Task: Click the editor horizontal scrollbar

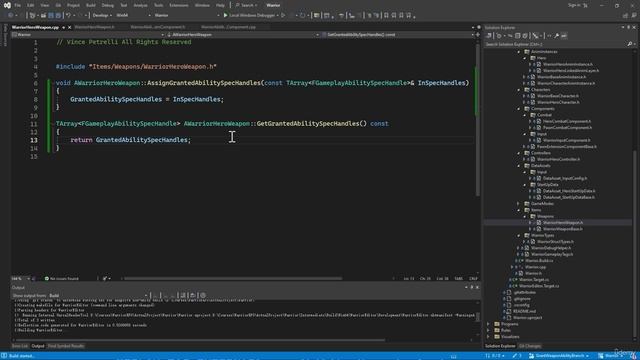Action: (233, 279)
